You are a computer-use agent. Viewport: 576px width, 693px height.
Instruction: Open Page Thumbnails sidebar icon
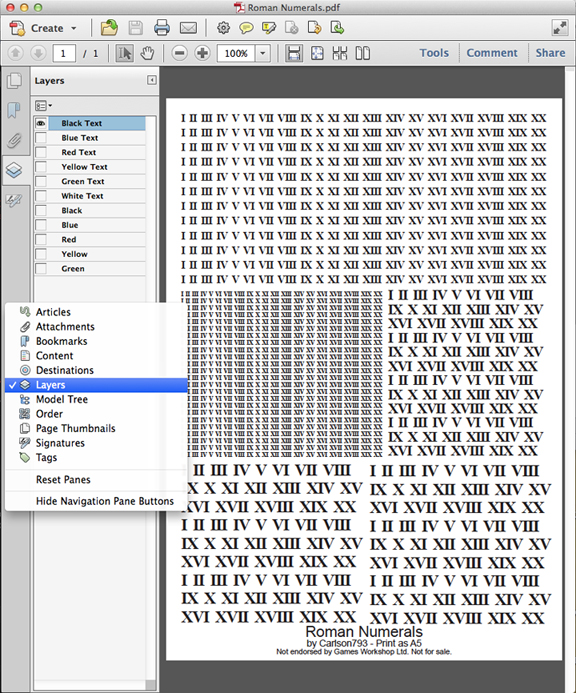point(14,81)
